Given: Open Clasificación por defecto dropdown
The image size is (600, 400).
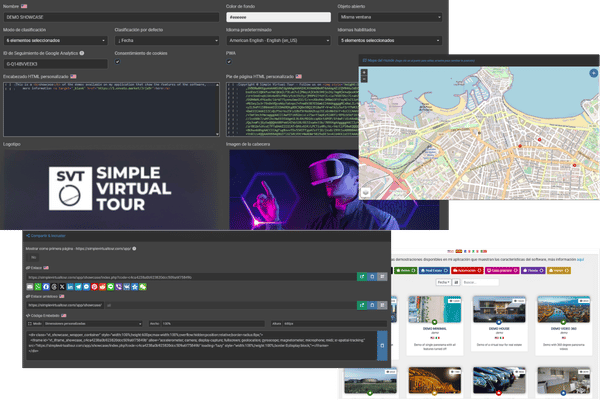Looking at the screenshot, I should pyautogui.click(x=167, y=40).
